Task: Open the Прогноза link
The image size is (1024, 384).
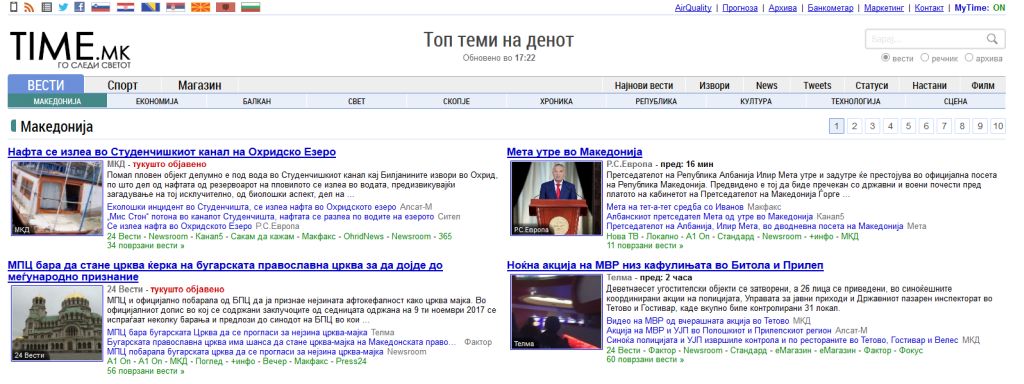Action: point(740,8)
